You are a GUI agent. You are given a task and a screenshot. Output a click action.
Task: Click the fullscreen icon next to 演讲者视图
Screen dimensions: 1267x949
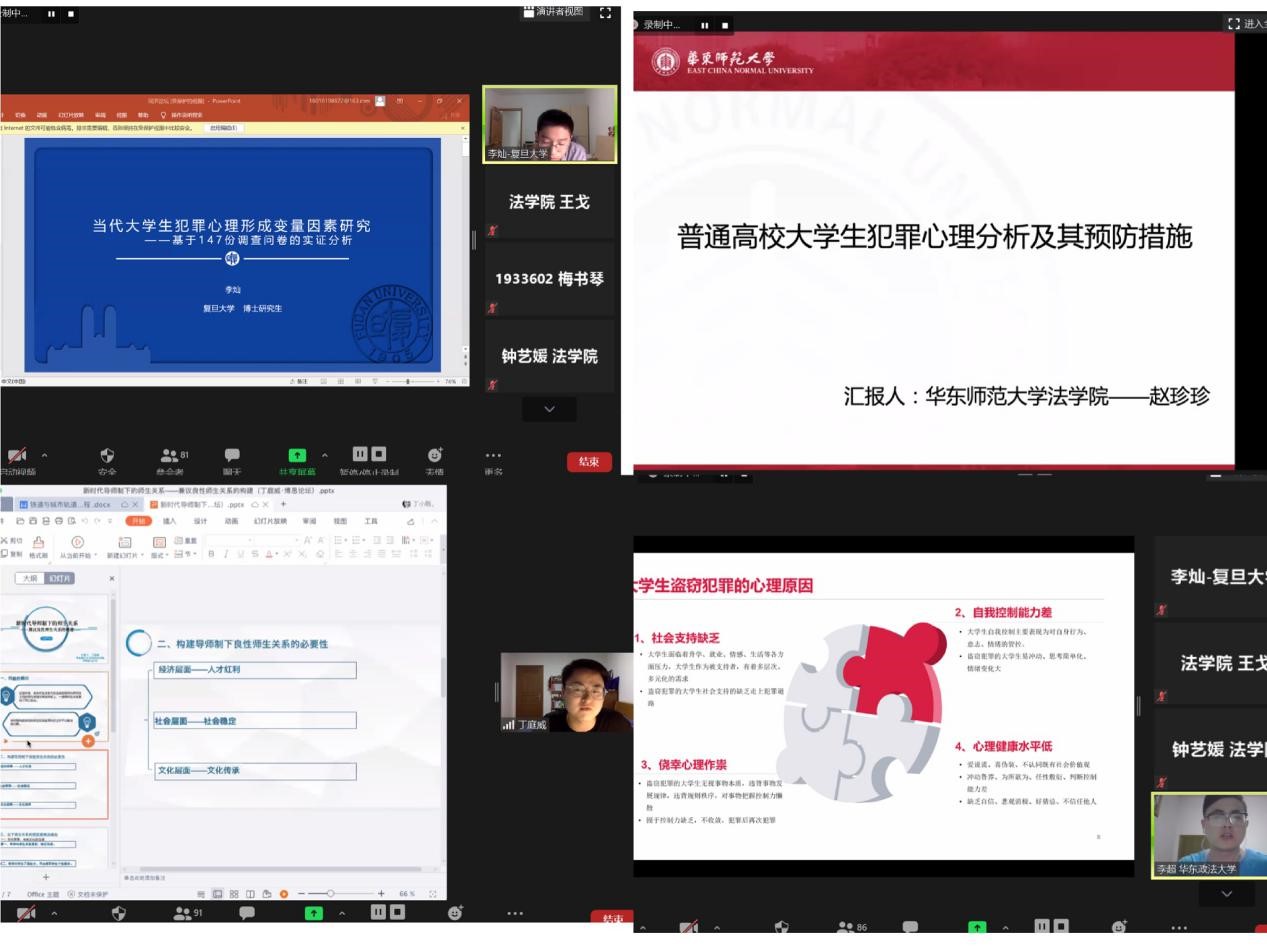coord(605,13)
